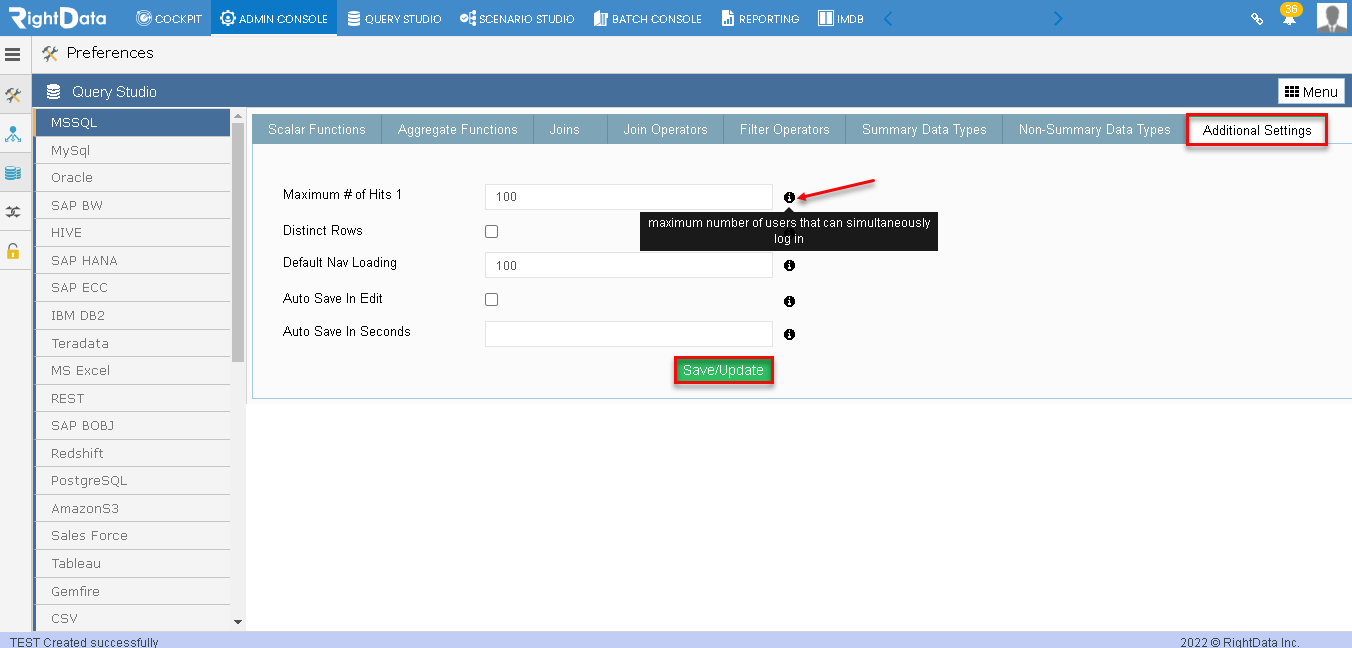
Task: Select Redshift in data source list
Action: coord(132,453)
